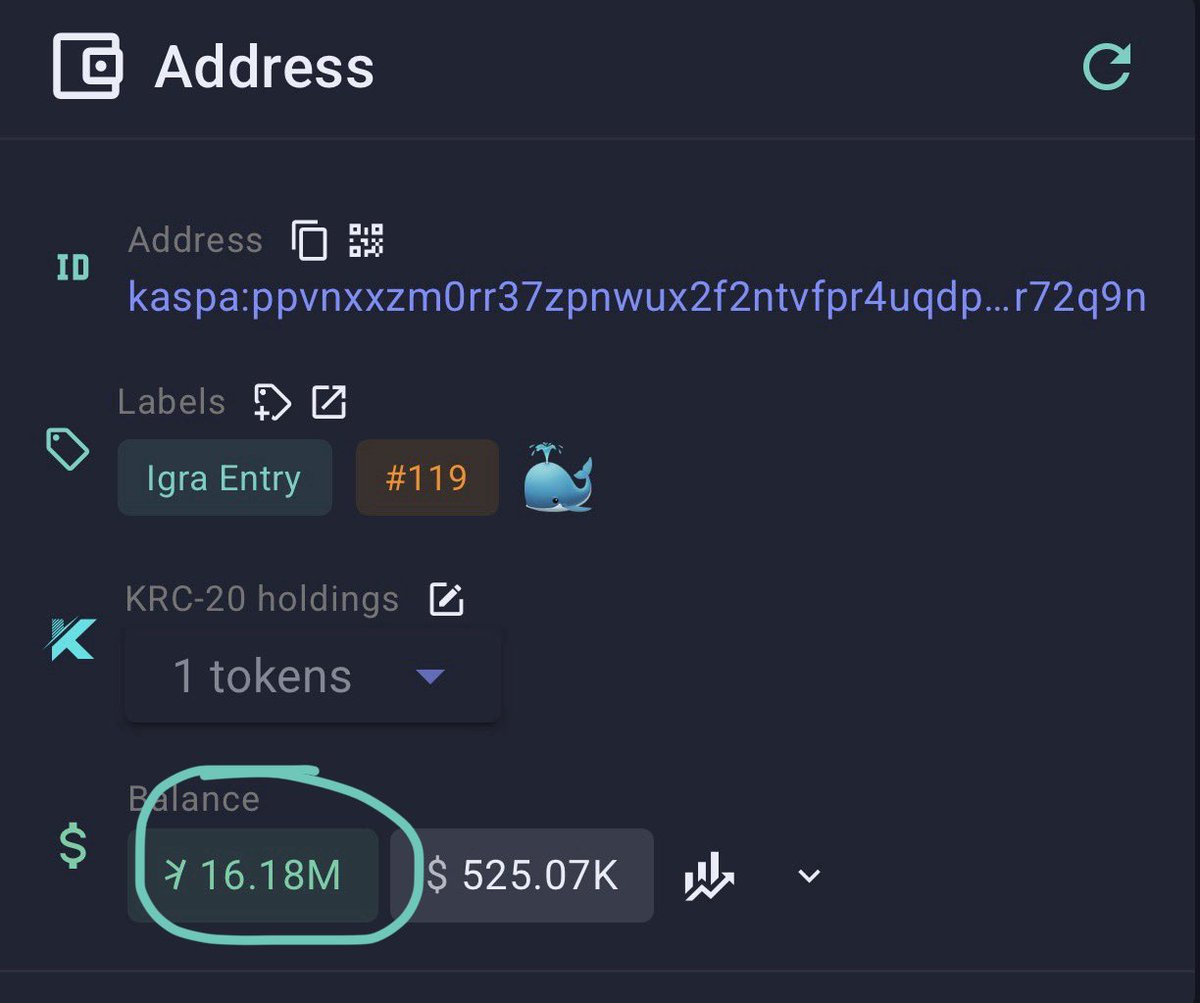Click the add label tag icon

[x=272, y=402]
